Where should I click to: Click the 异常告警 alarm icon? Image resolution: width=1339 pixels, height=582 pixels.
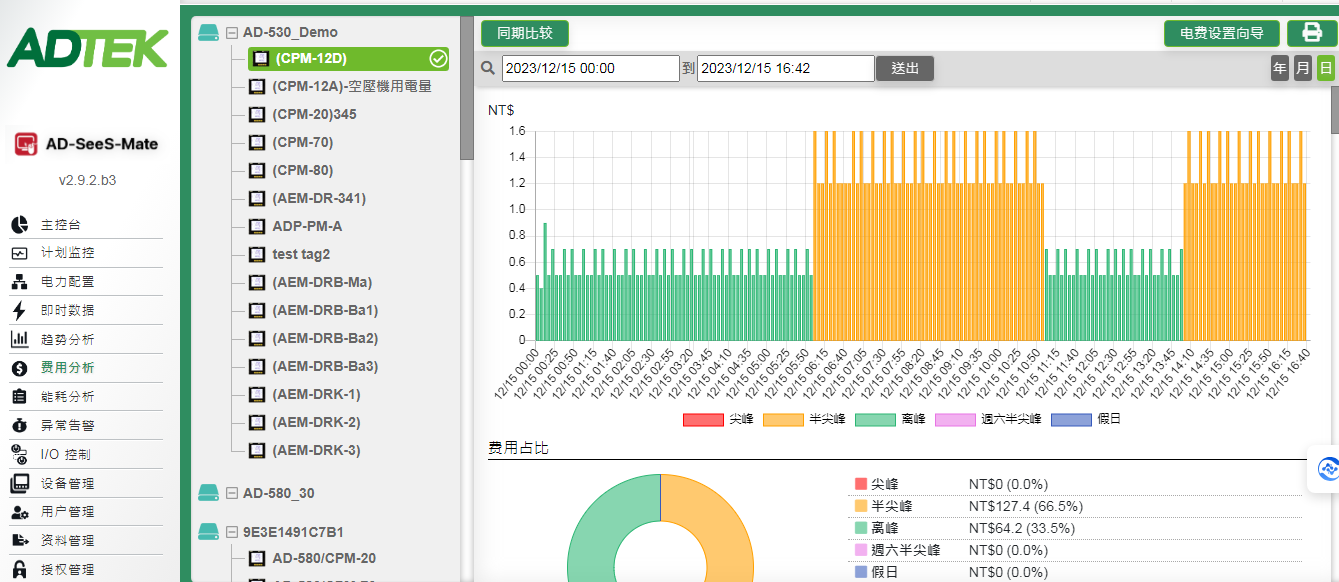pos(19,426)
